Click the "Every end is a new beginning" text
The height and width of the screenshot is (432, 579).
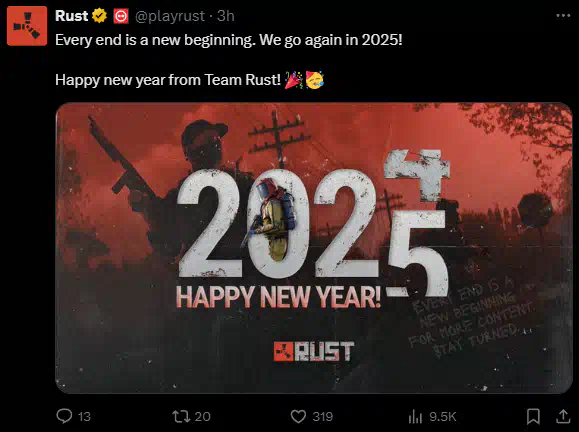[155, 40]
